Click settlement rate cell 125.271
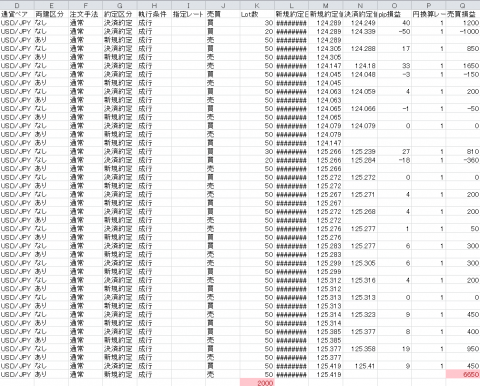Image resolution: width=480 pixels, height=386 pixels. click(360, 194)
